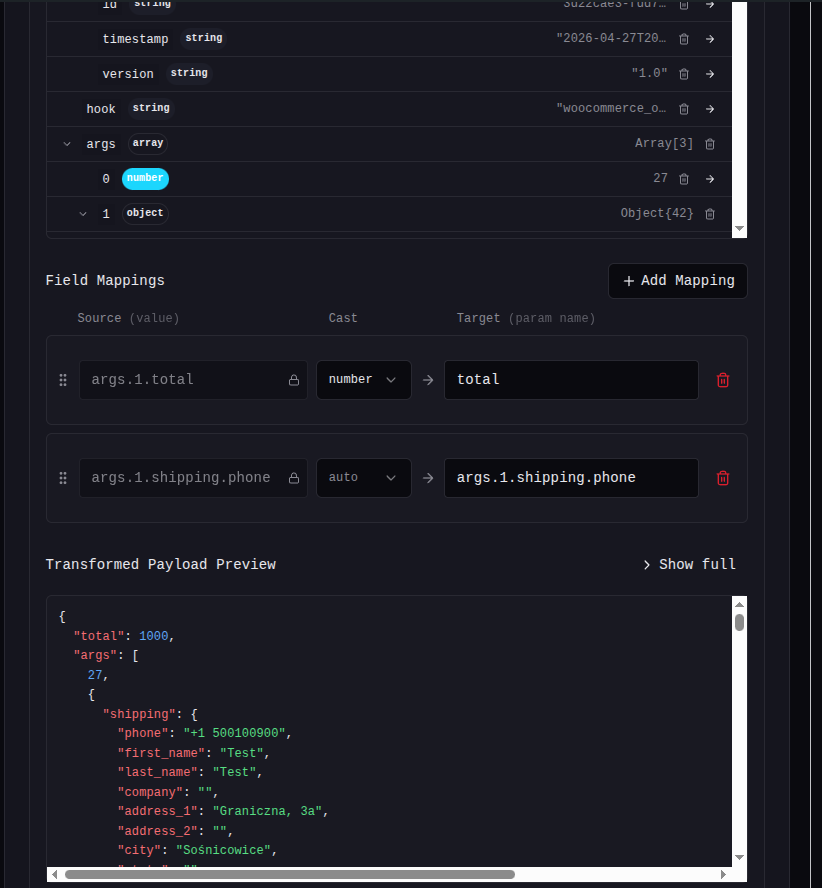Remove the args.1.shipping.phone mapping
Image resolution: width=822 pixels, height=888 pixels.
pyautogui.click(x=723, y=478)
